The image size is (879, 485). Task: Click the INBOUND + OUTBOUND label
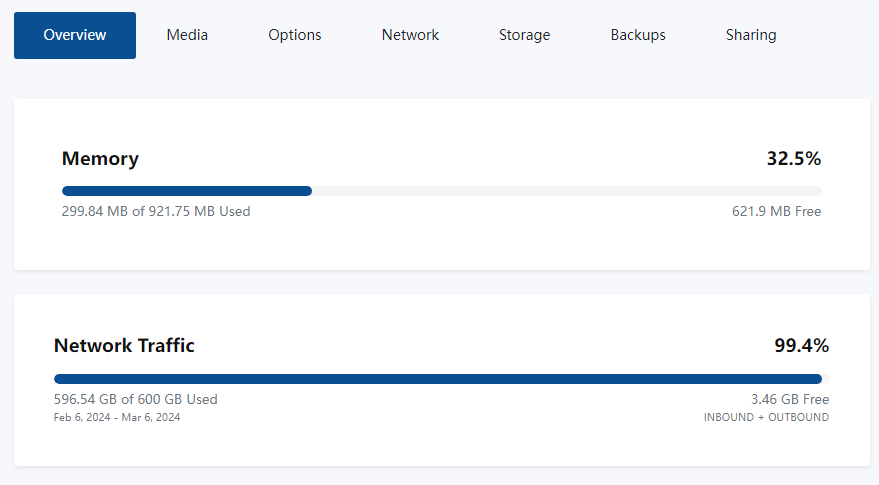[766, 417]
